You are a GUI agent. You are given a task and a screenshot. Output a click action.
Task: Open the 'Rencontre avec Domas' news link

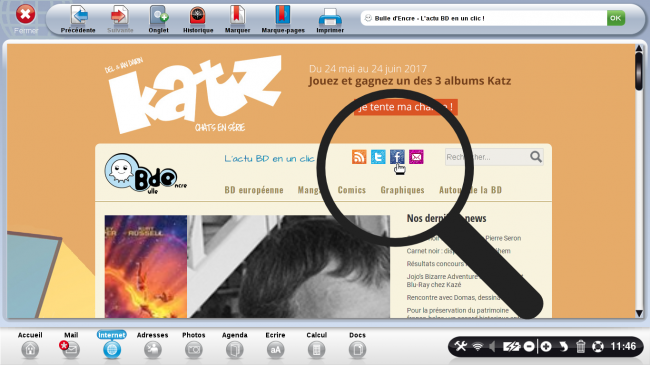(x=454, y=298)
